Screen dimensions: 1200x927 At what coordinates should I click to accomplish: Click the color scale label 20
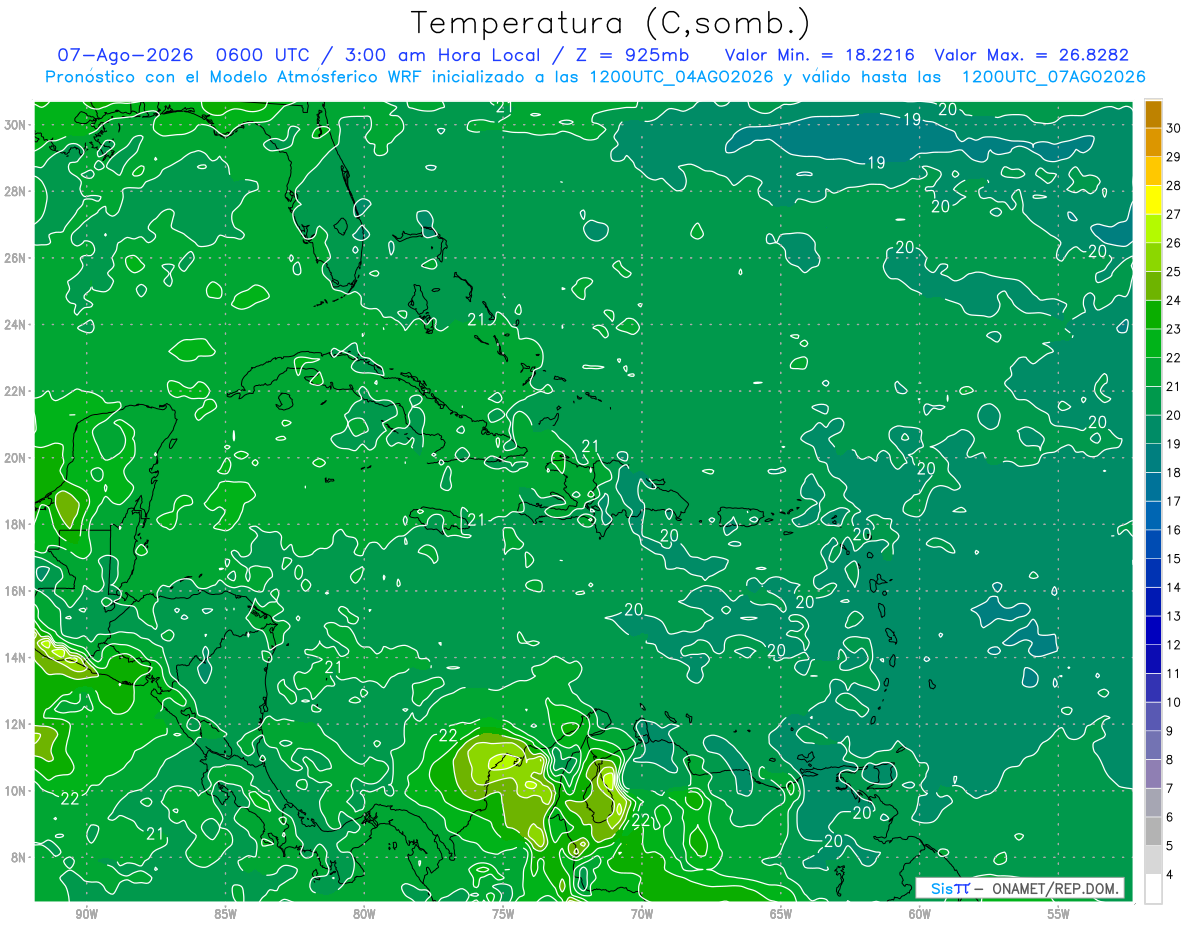pos(1174,415)
